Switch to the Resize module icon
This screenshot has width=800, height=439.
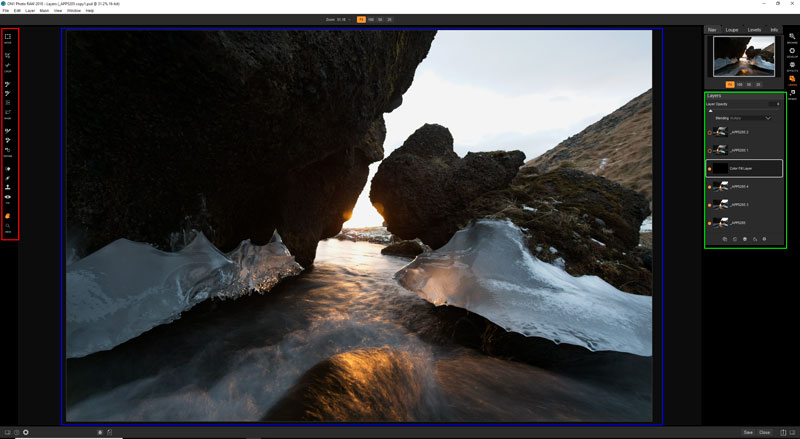click(x=792, y=93)
